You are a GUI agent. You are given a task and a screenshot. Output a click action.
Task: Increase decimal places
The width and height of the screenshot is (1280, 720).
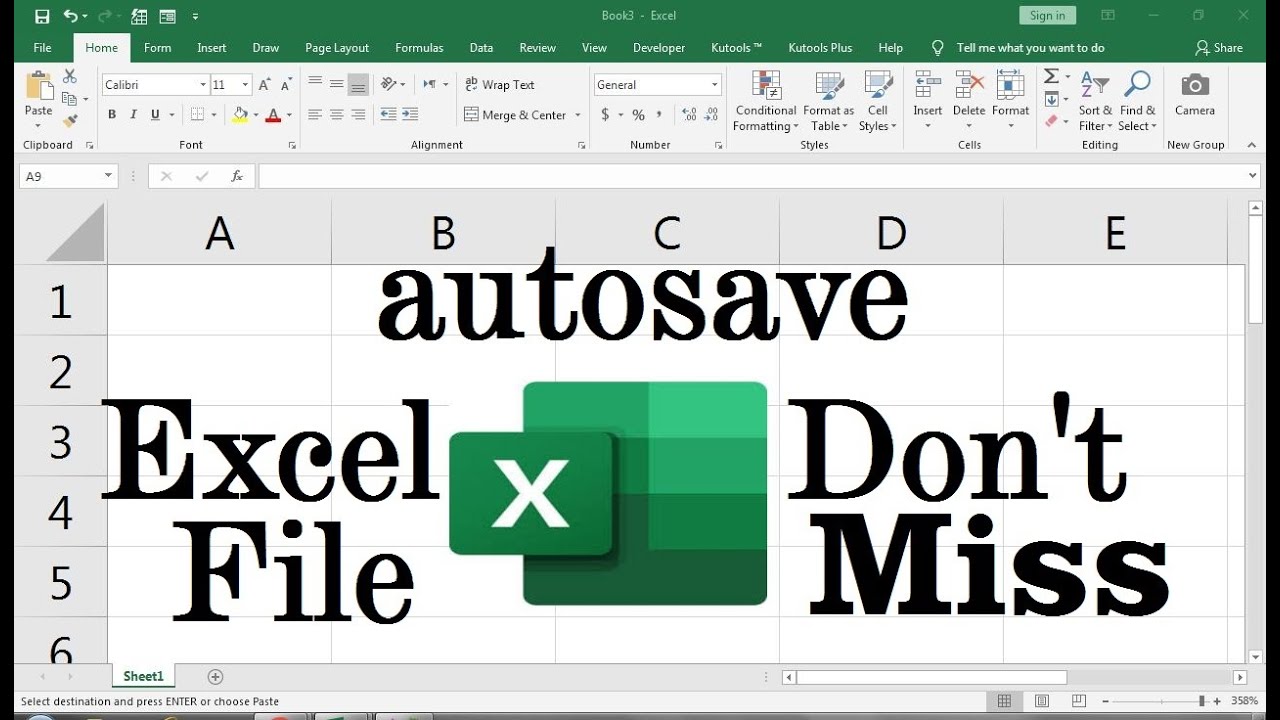tap(687, 115)
